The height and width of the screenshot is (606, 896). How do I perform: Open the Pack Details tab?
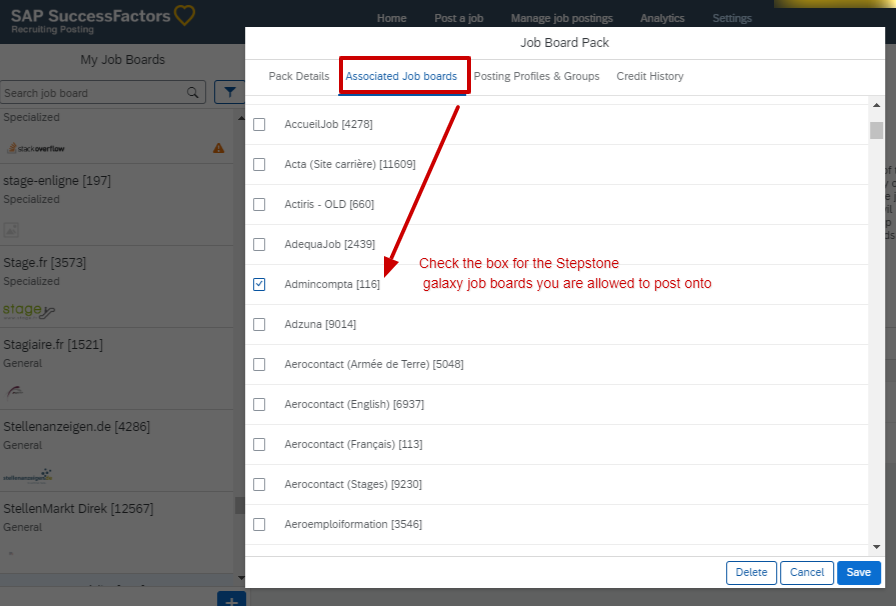pos(299,76)
